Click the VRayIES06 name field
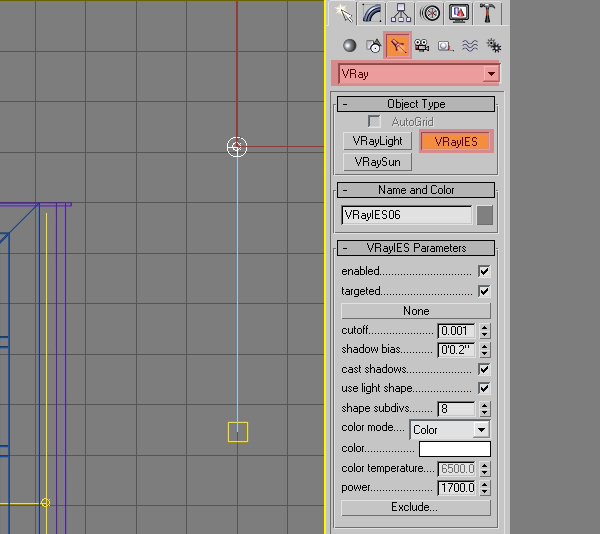The height and width of the screenshot is (534, 600). coord(406,215)
